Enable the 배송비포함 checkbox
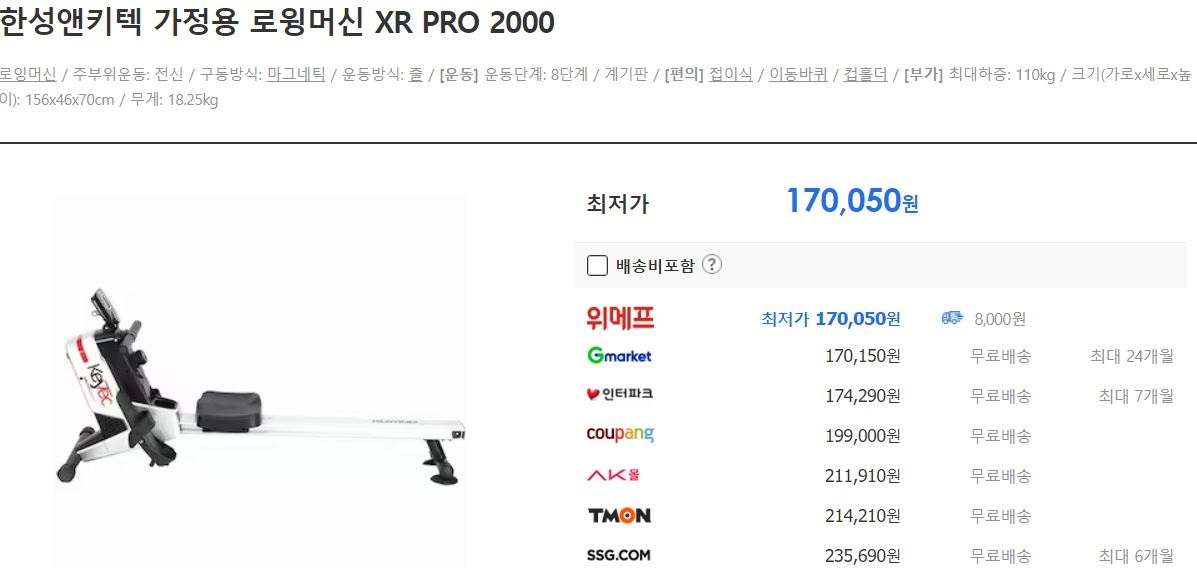1197x568 pixels. pyautogui.click(x=597, y=266)
